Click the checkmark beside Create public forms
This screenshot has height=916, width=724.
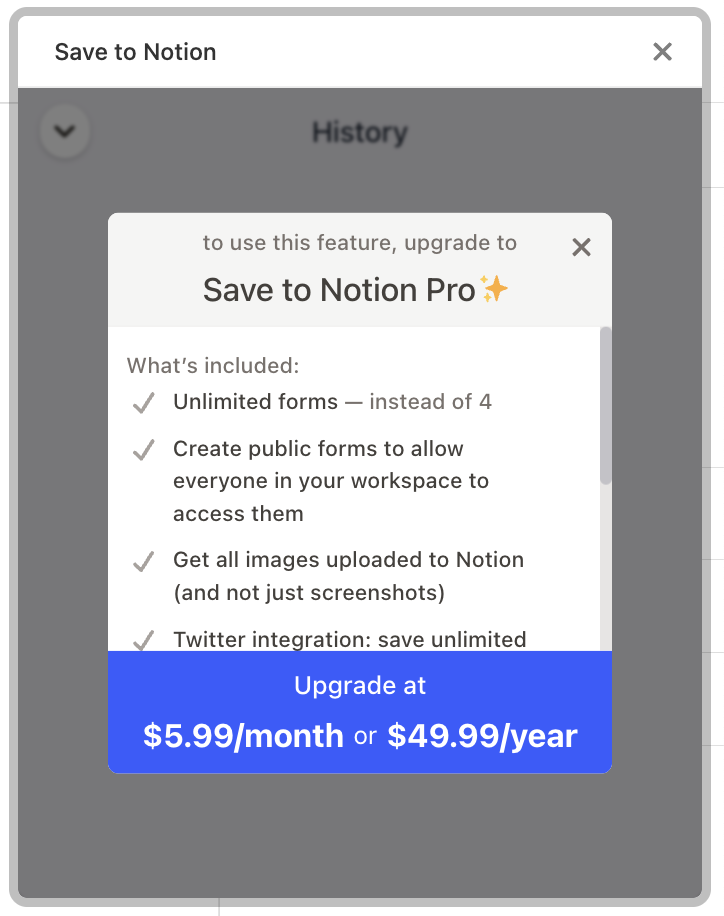point(143,450)
